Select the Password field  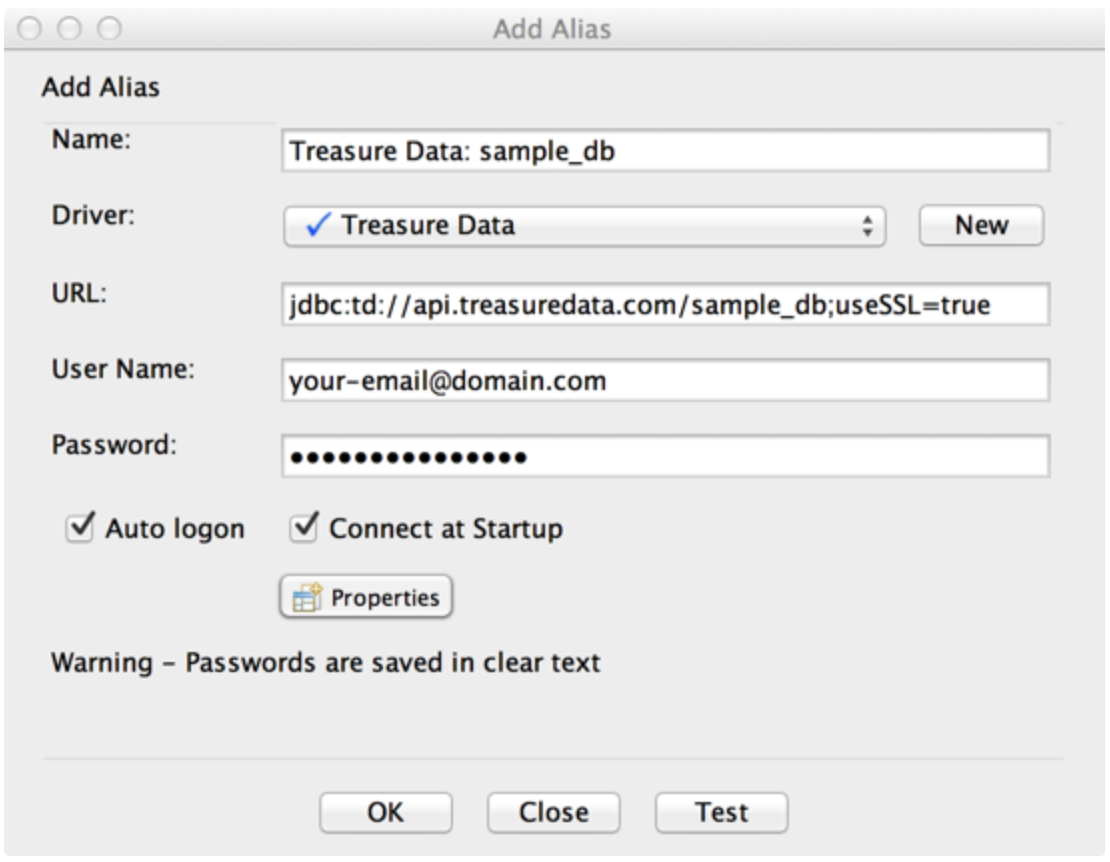(665, 457)
